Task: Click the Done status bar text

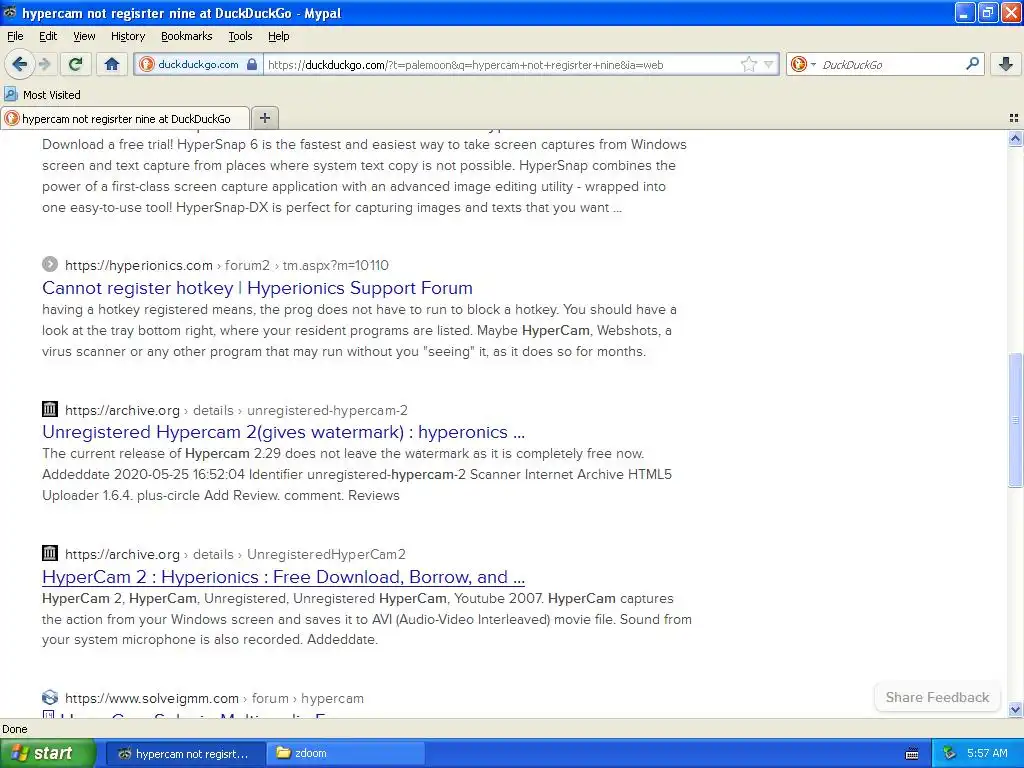Action: pos(15,729)
